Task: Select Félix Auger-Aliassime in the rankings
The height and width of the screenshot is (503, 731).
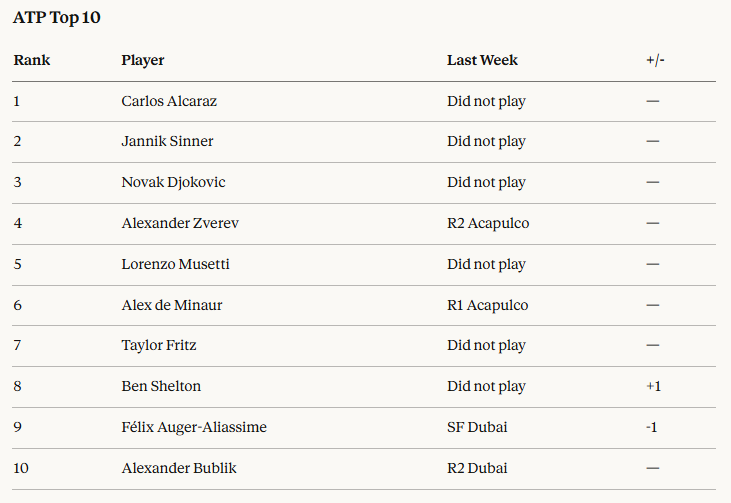Action: click(x=194, y=427)
